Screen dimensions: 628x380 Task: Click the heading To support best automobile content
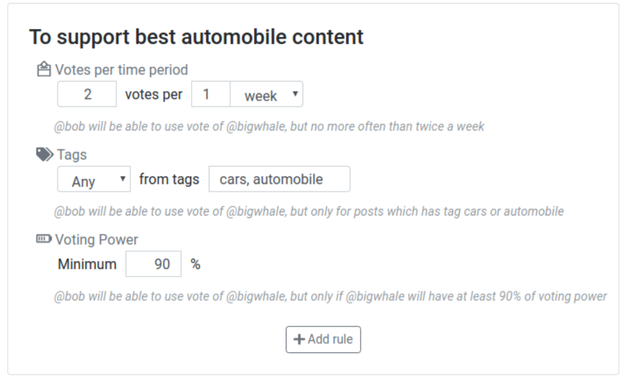point(196,37)
